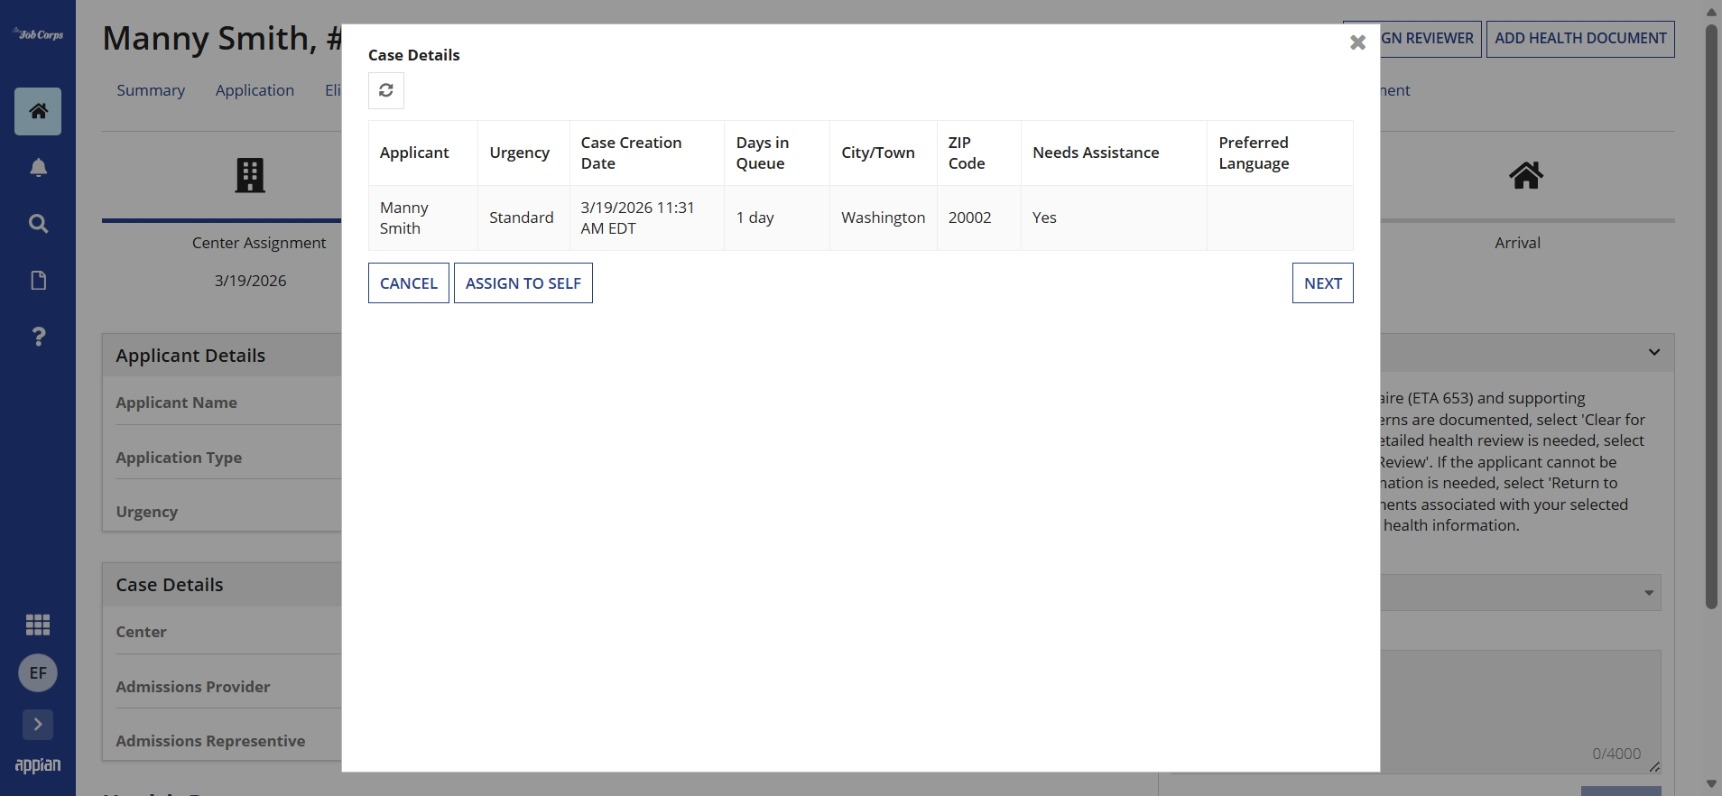Click the Standard urgency cell
1722x796 pixels.
tap(521, 218)
